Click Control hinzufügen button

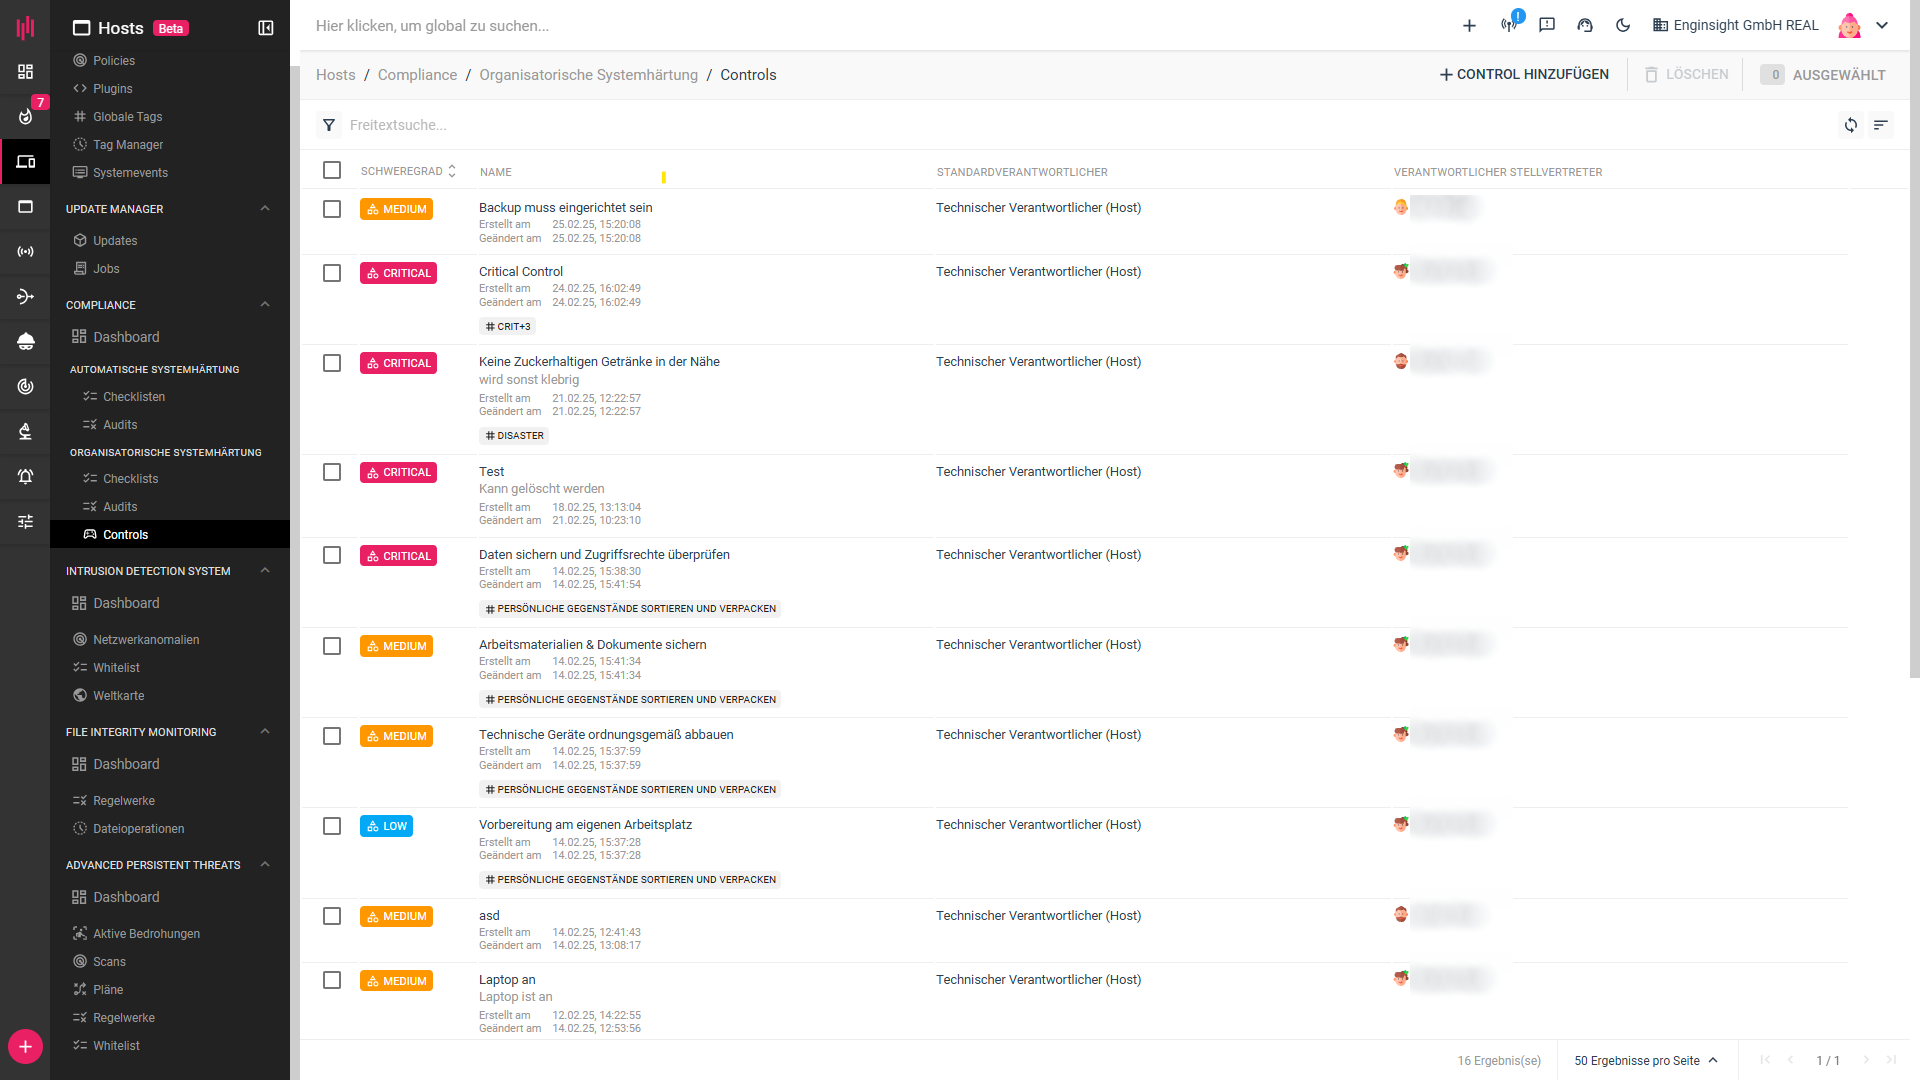pyautogui.click(x=1524, y=75)
